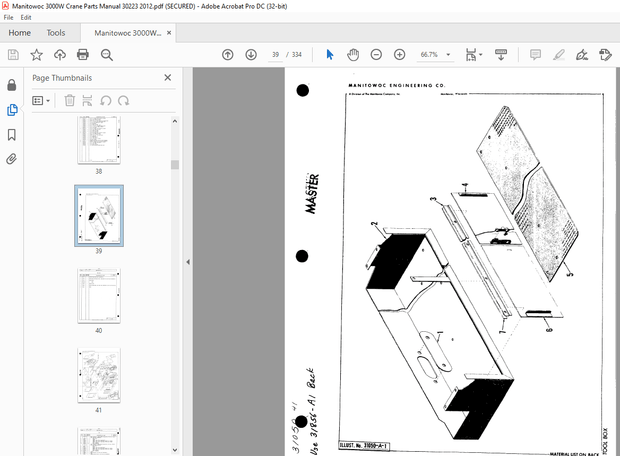Bookmark file with the star icon
The width and height of the screenshot is (620, 456).
click(37, 55)
